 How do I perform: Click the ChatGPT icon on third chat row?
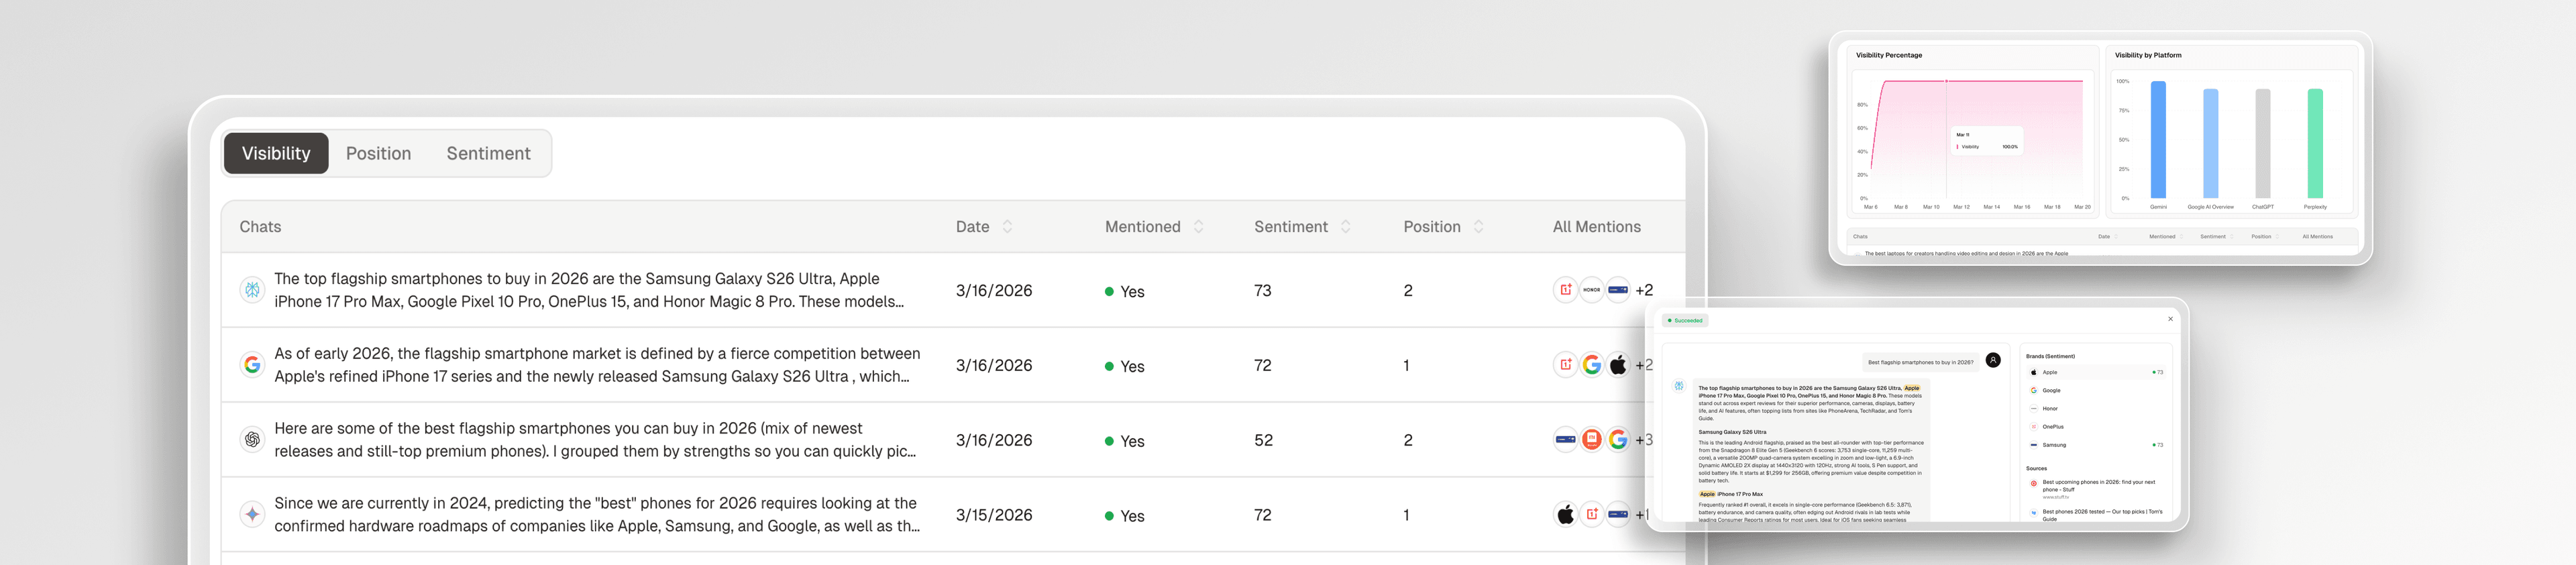pos(252,440)
